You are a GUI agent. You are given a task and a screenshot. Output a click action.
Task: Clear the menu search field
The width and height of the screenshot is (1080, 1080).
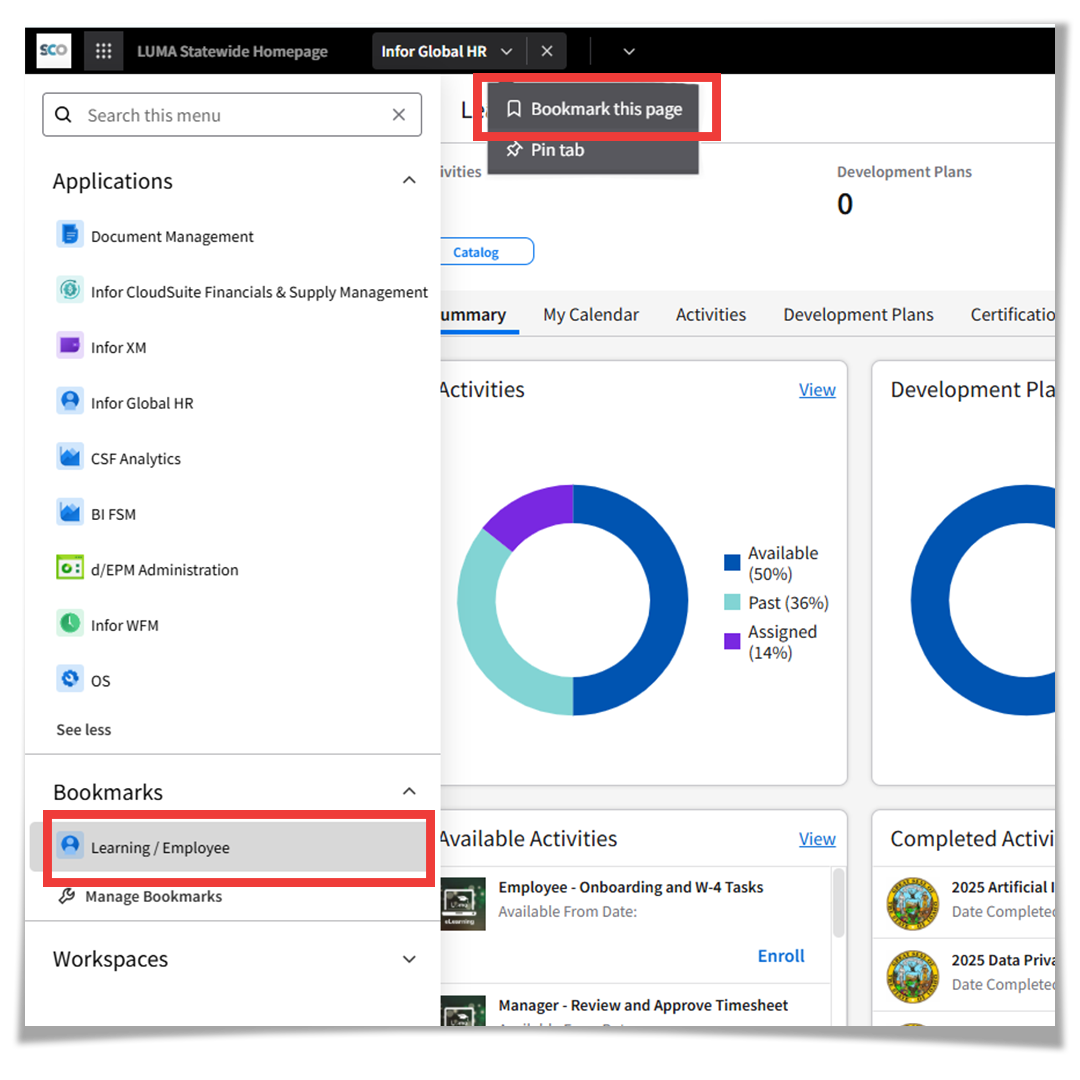[x=399, y=115]
